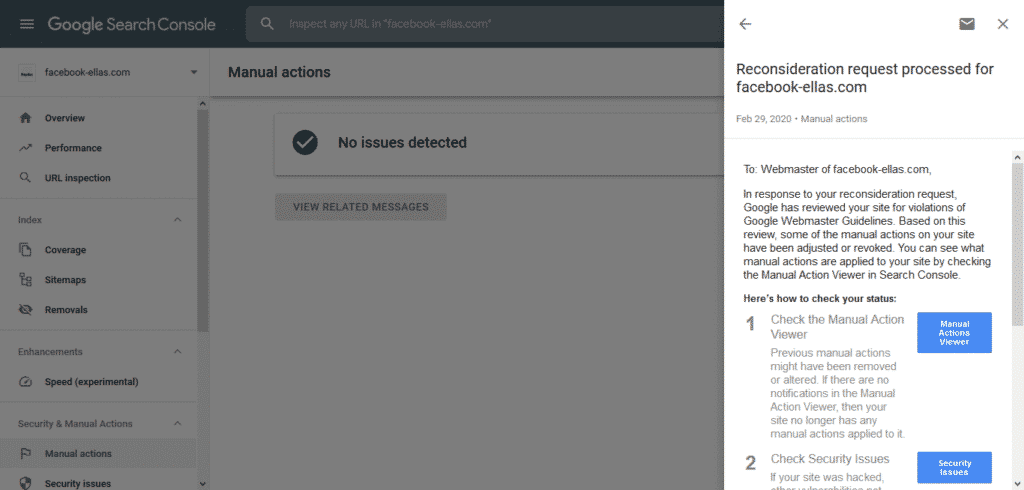The height and width of the screenshot is (490, 1024).
Task: Click the Feb 29, 2020 Manual actions line
Action: point(801,119)
